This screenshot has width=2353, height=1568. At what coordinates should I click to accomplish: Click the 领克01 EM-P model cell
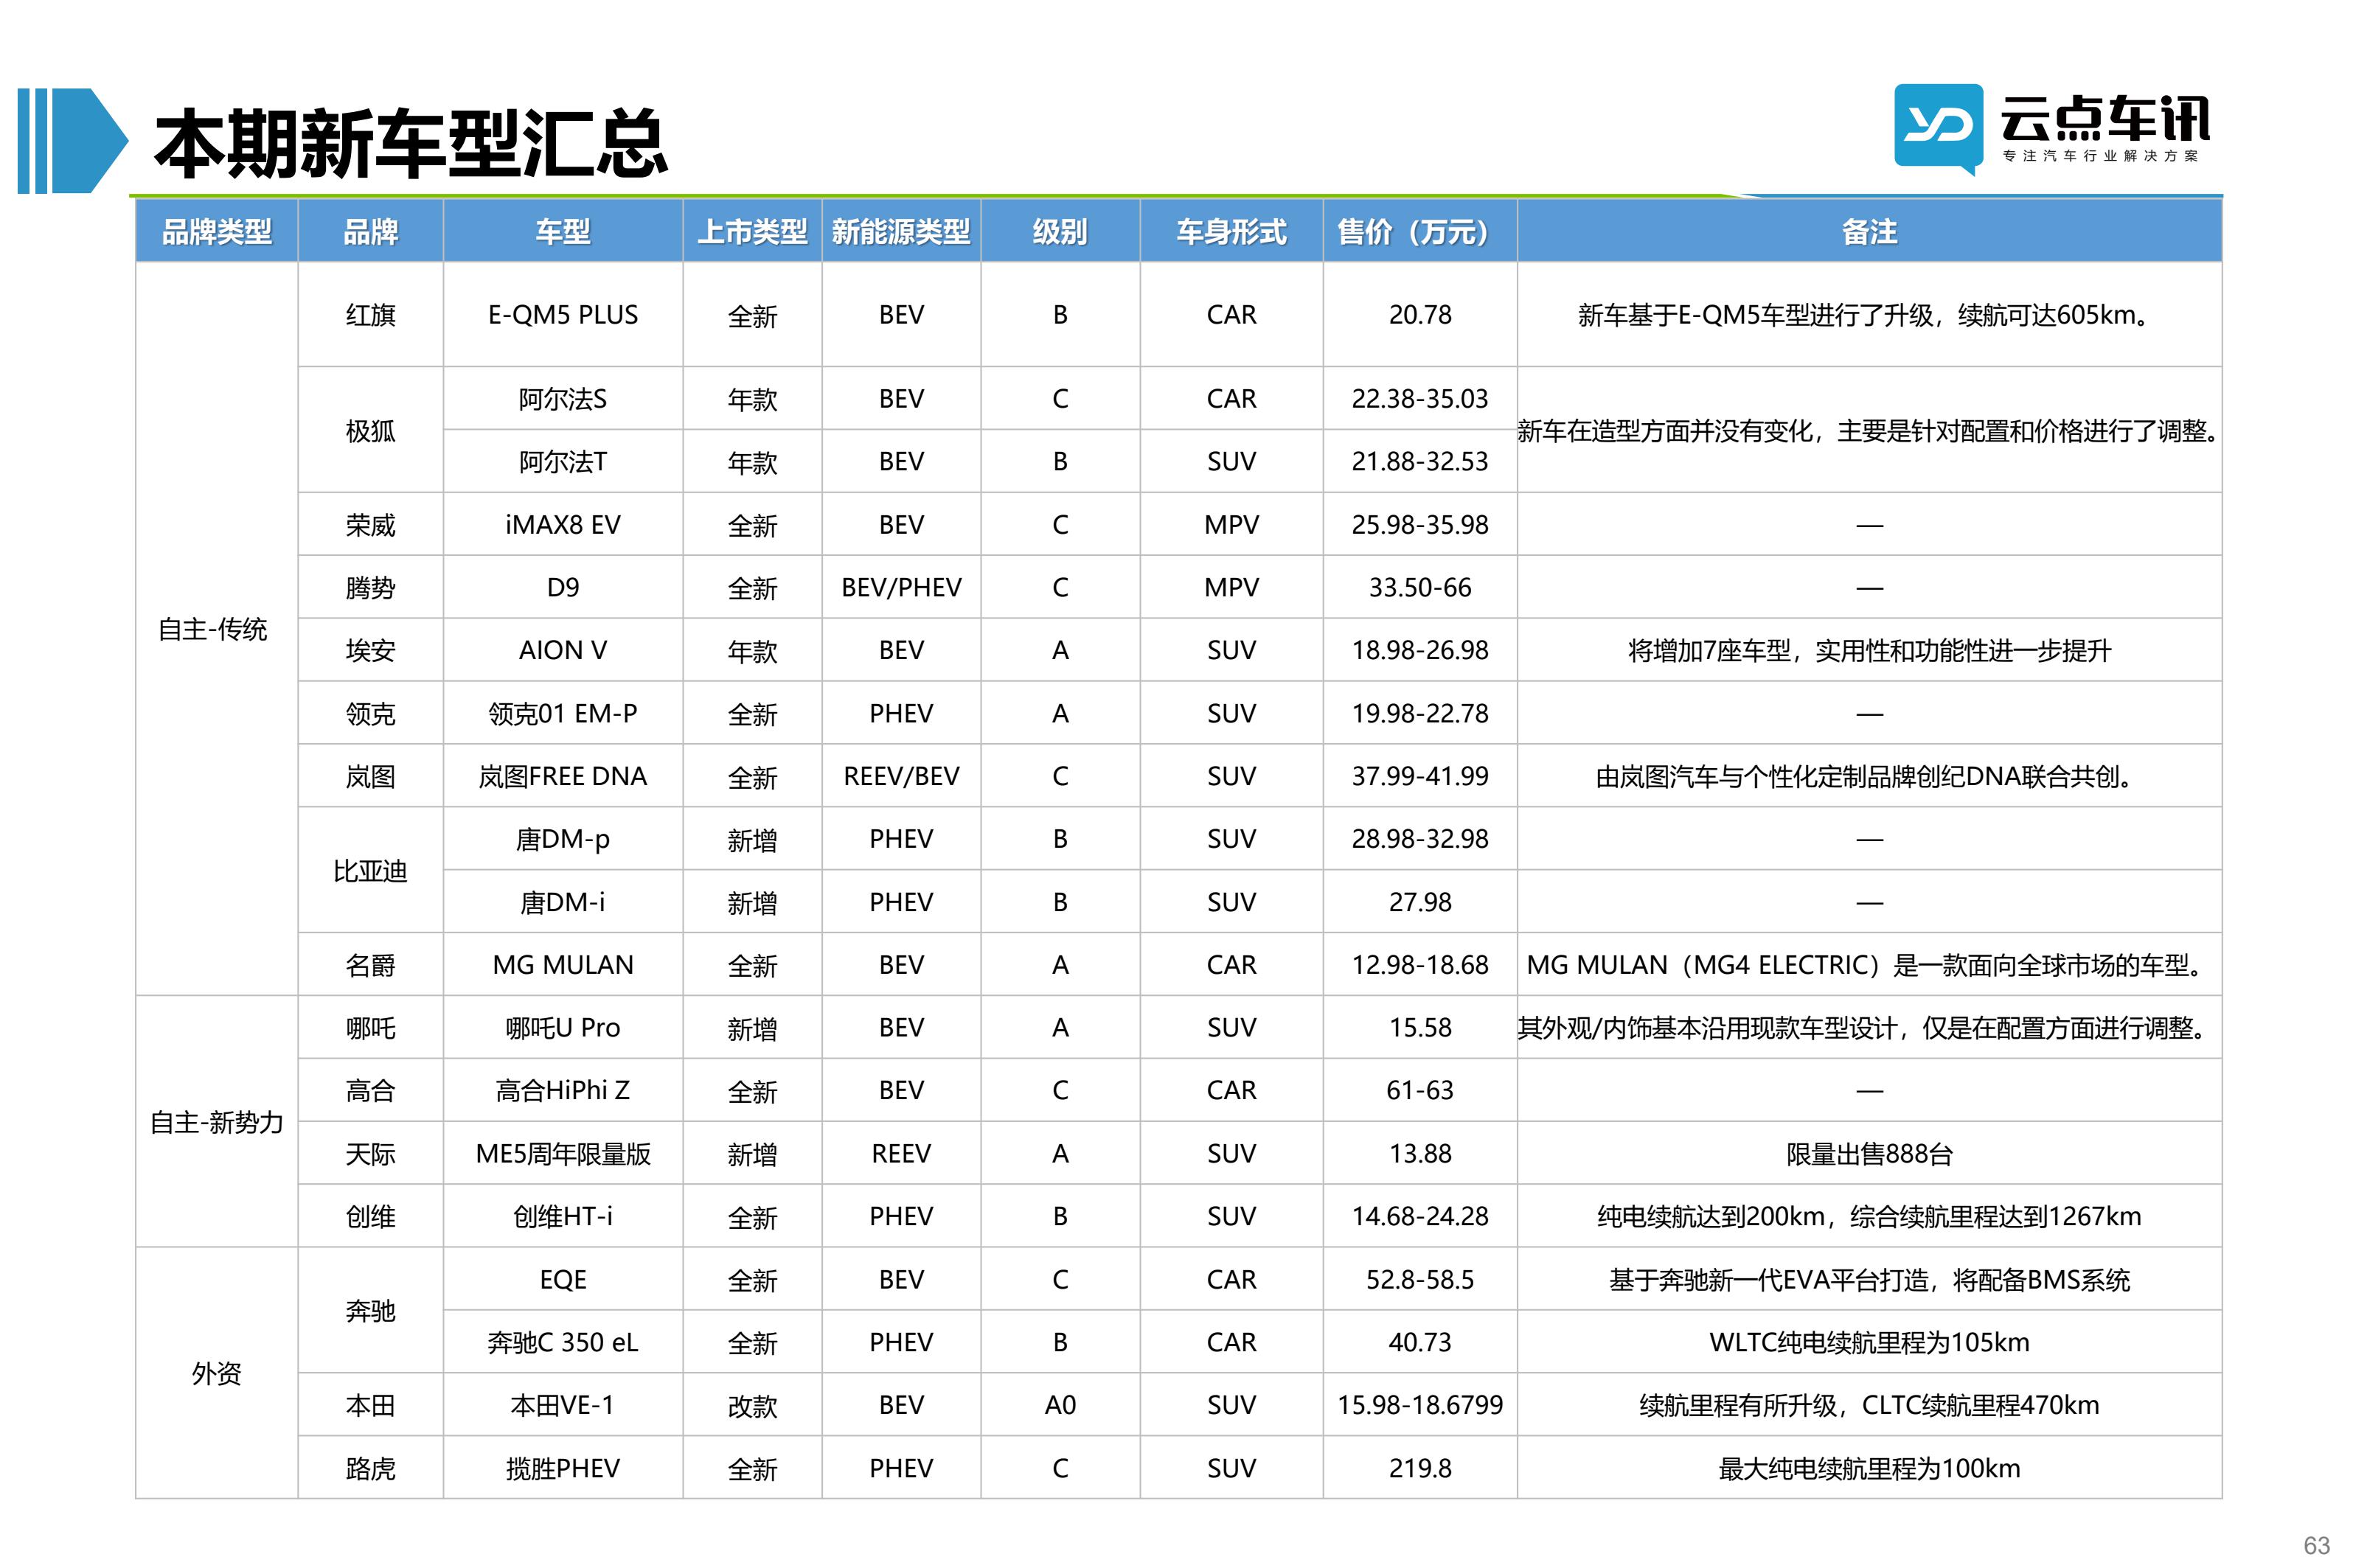[563, 713]
